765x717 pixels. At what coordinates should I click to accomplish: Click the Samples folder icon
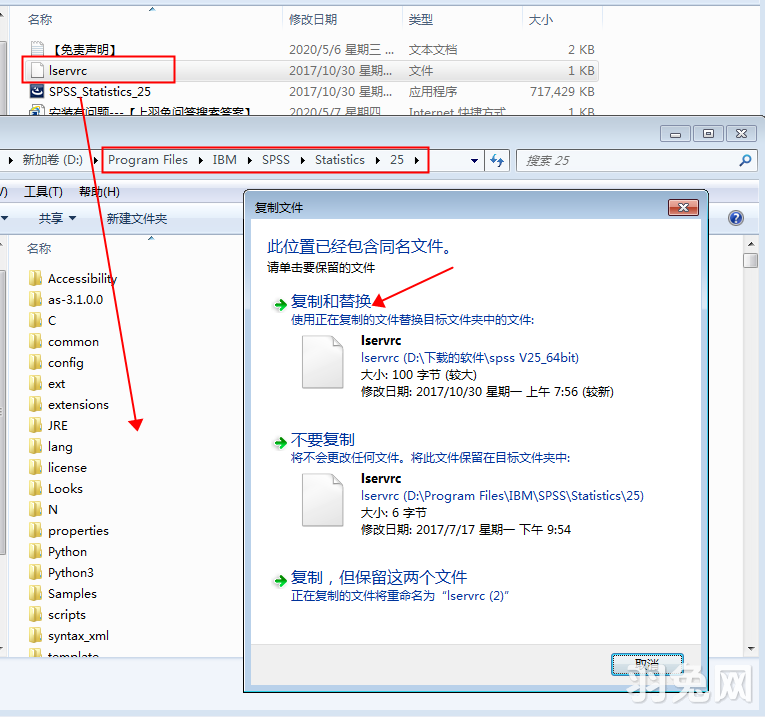35,593
